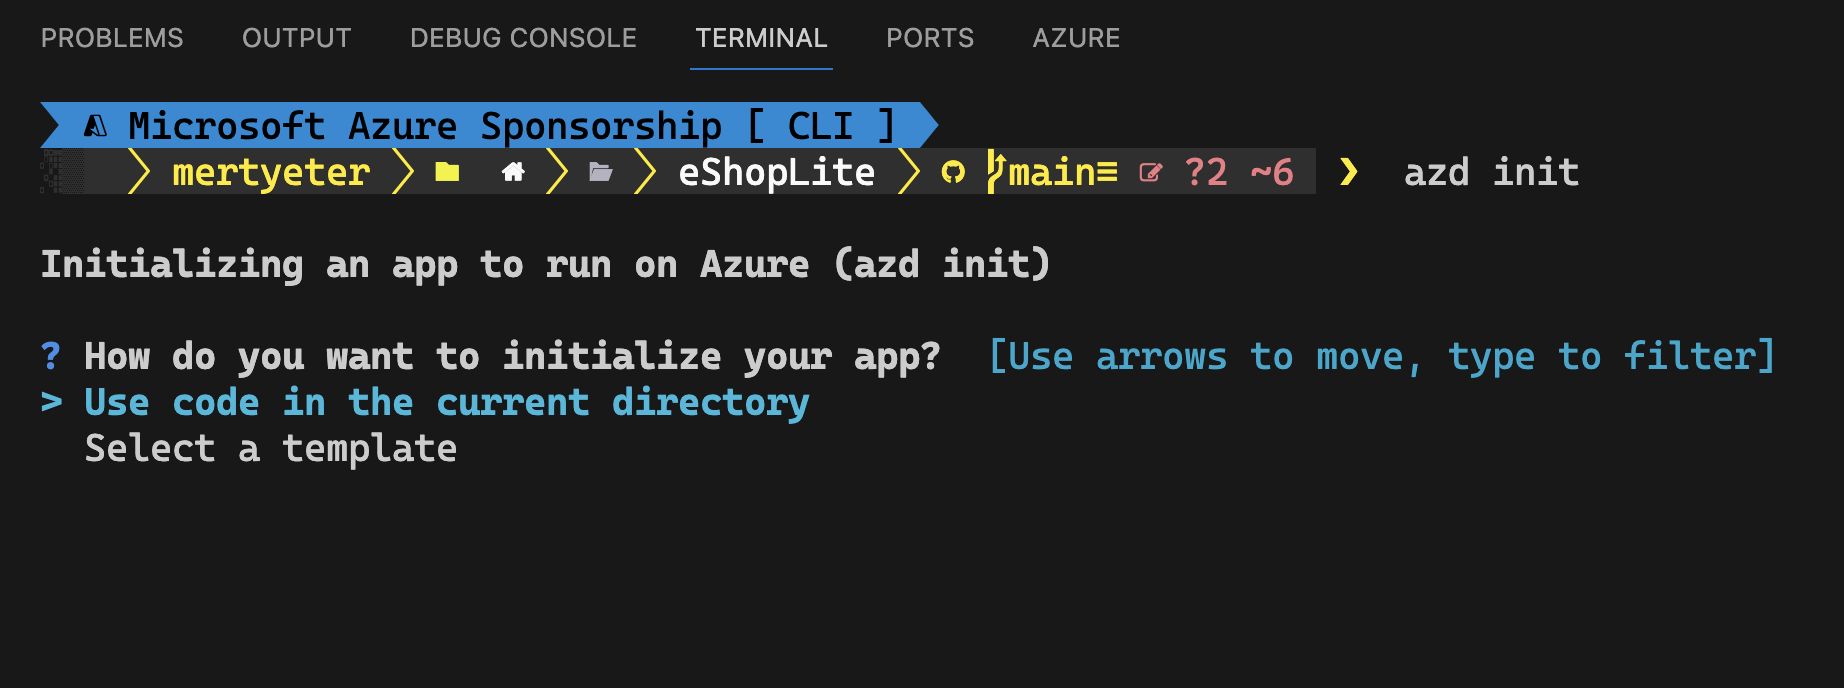Click the eShopLite folder name
1844x688 pixels.
click(x=777, y=172)
